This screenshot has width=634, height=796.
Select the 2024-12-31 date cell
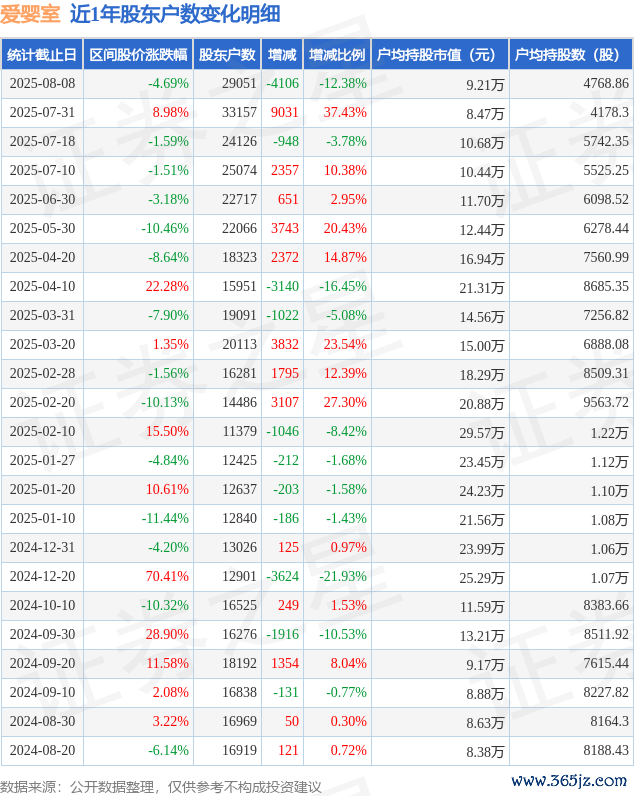42,547
